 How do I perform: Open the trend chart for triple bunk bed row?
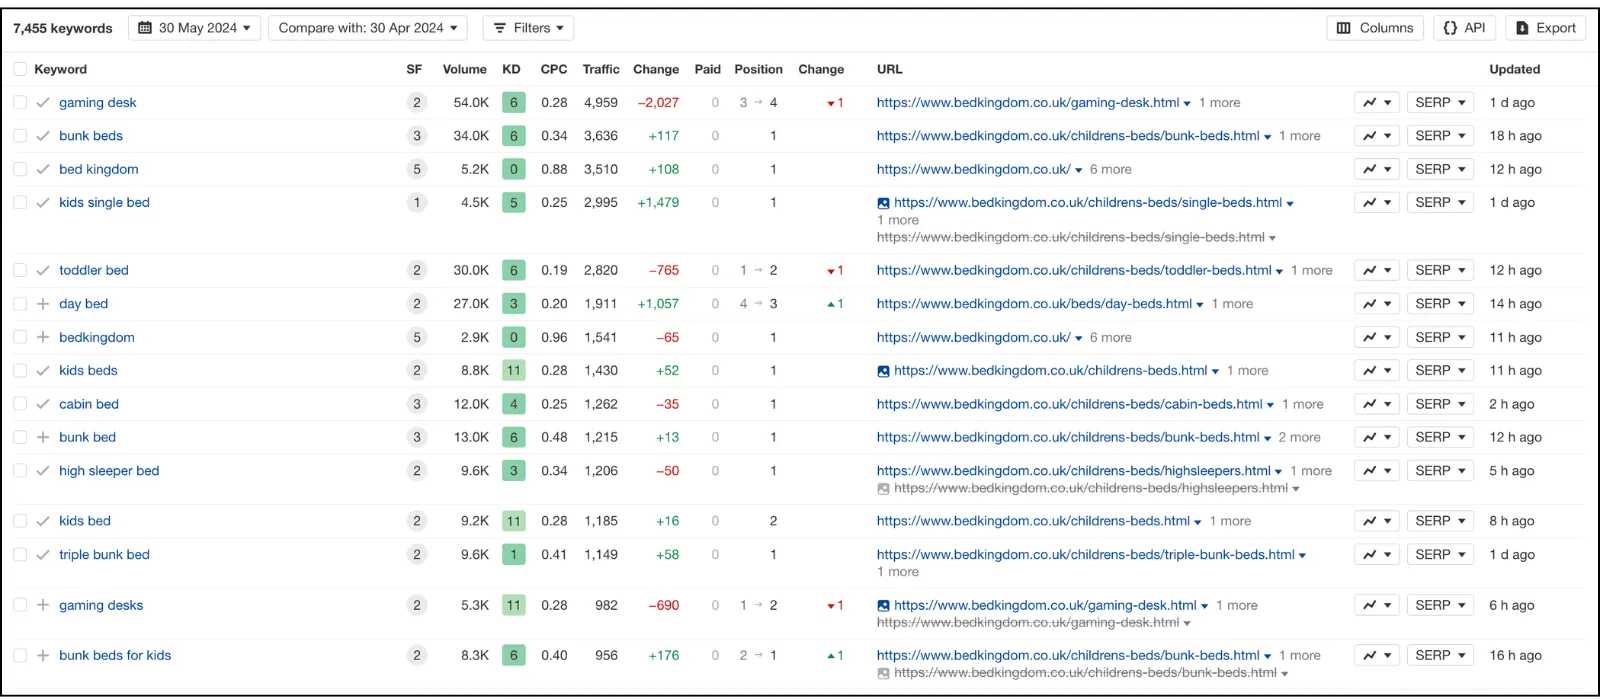click(x=1377, y=554)
